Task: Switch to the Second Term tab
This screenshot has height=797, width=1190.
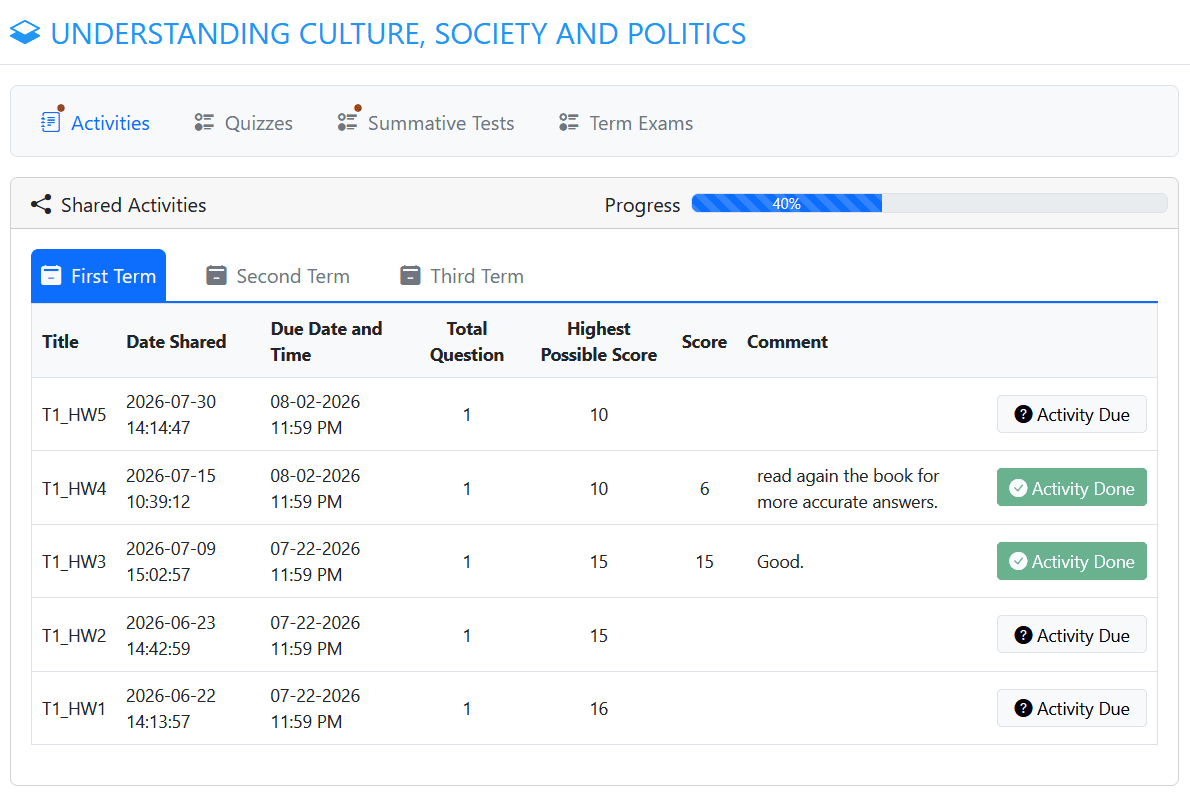Action: pos(278,276)
